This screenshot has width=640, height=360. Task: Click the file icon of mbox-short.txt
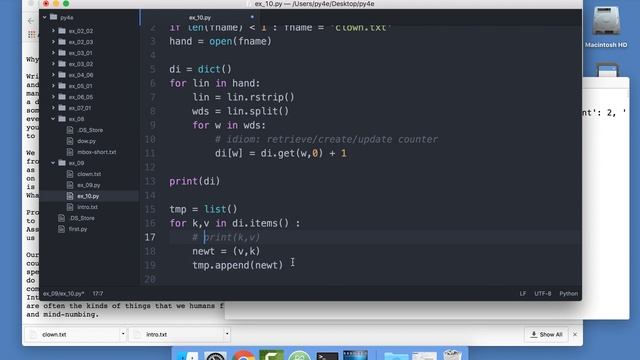tap(70, 152)
